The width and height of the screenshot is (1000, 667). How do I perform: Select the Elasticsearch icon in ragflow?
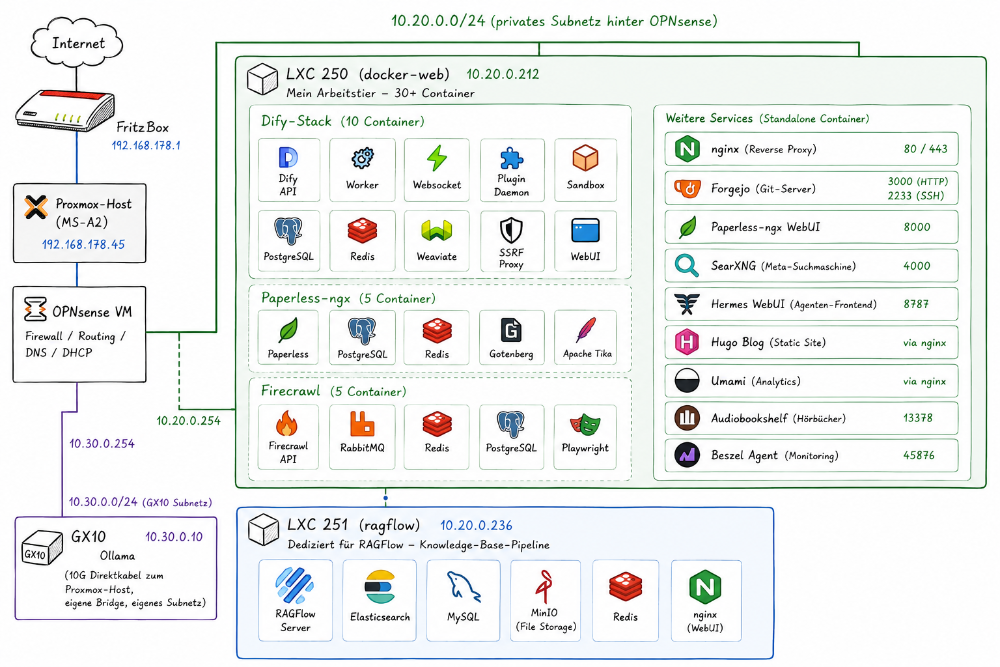379,587
